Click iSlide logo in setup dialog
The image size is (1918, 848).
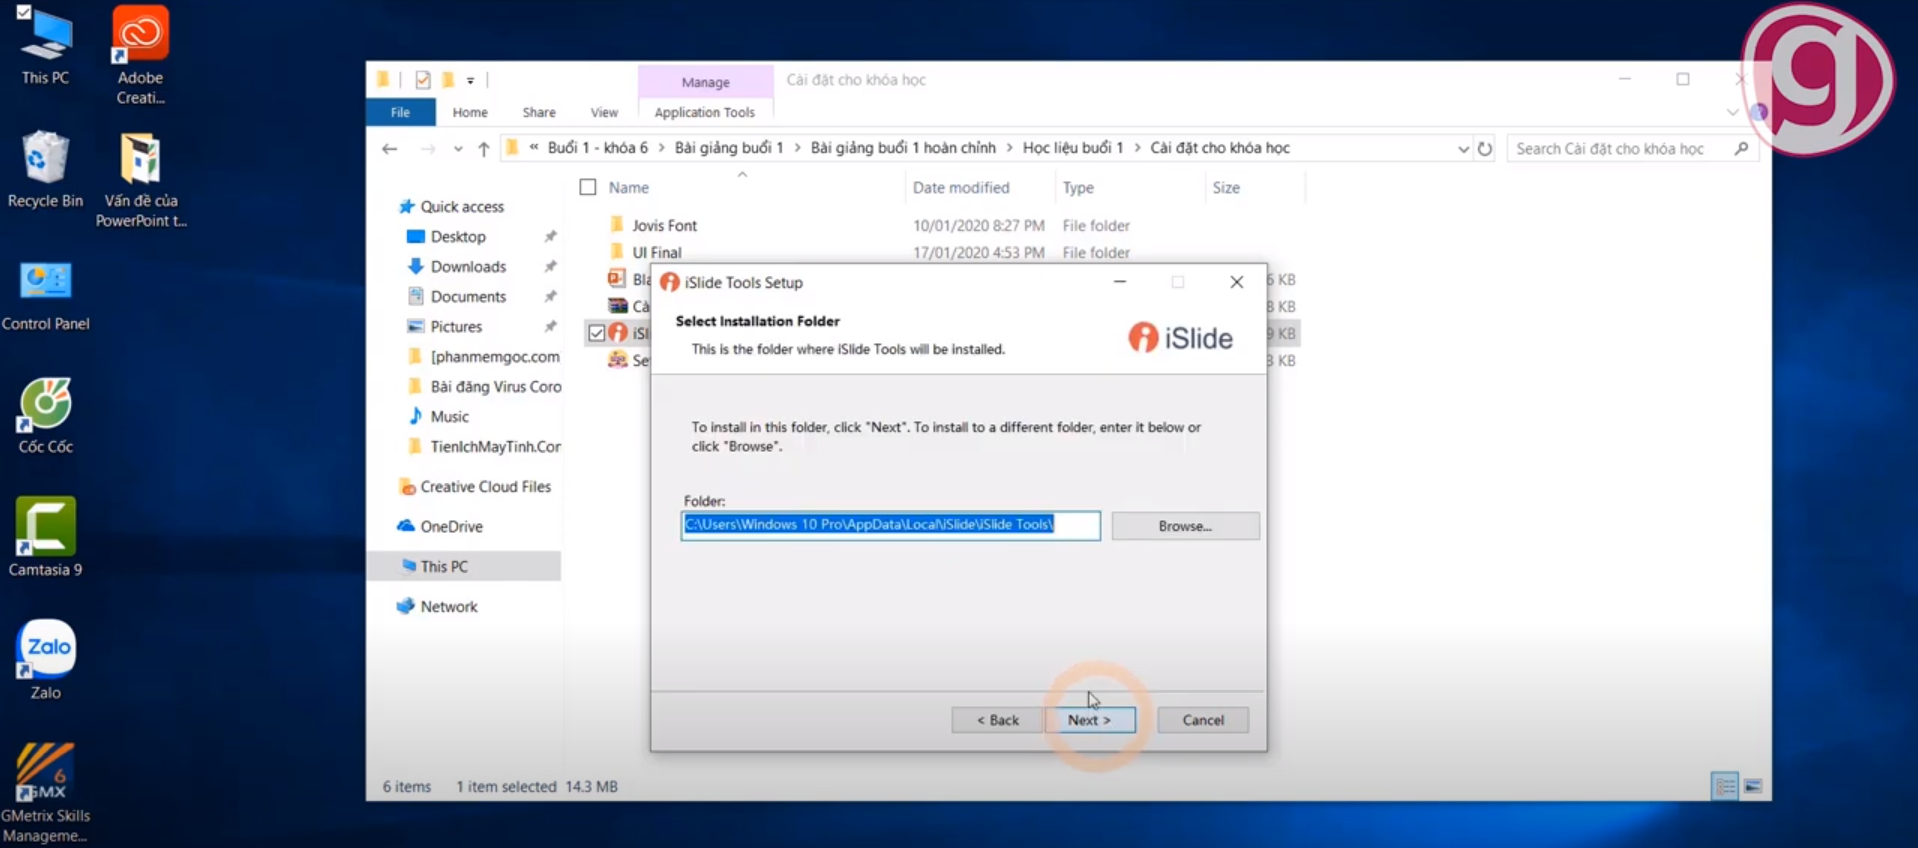(x=1180, y=338)
